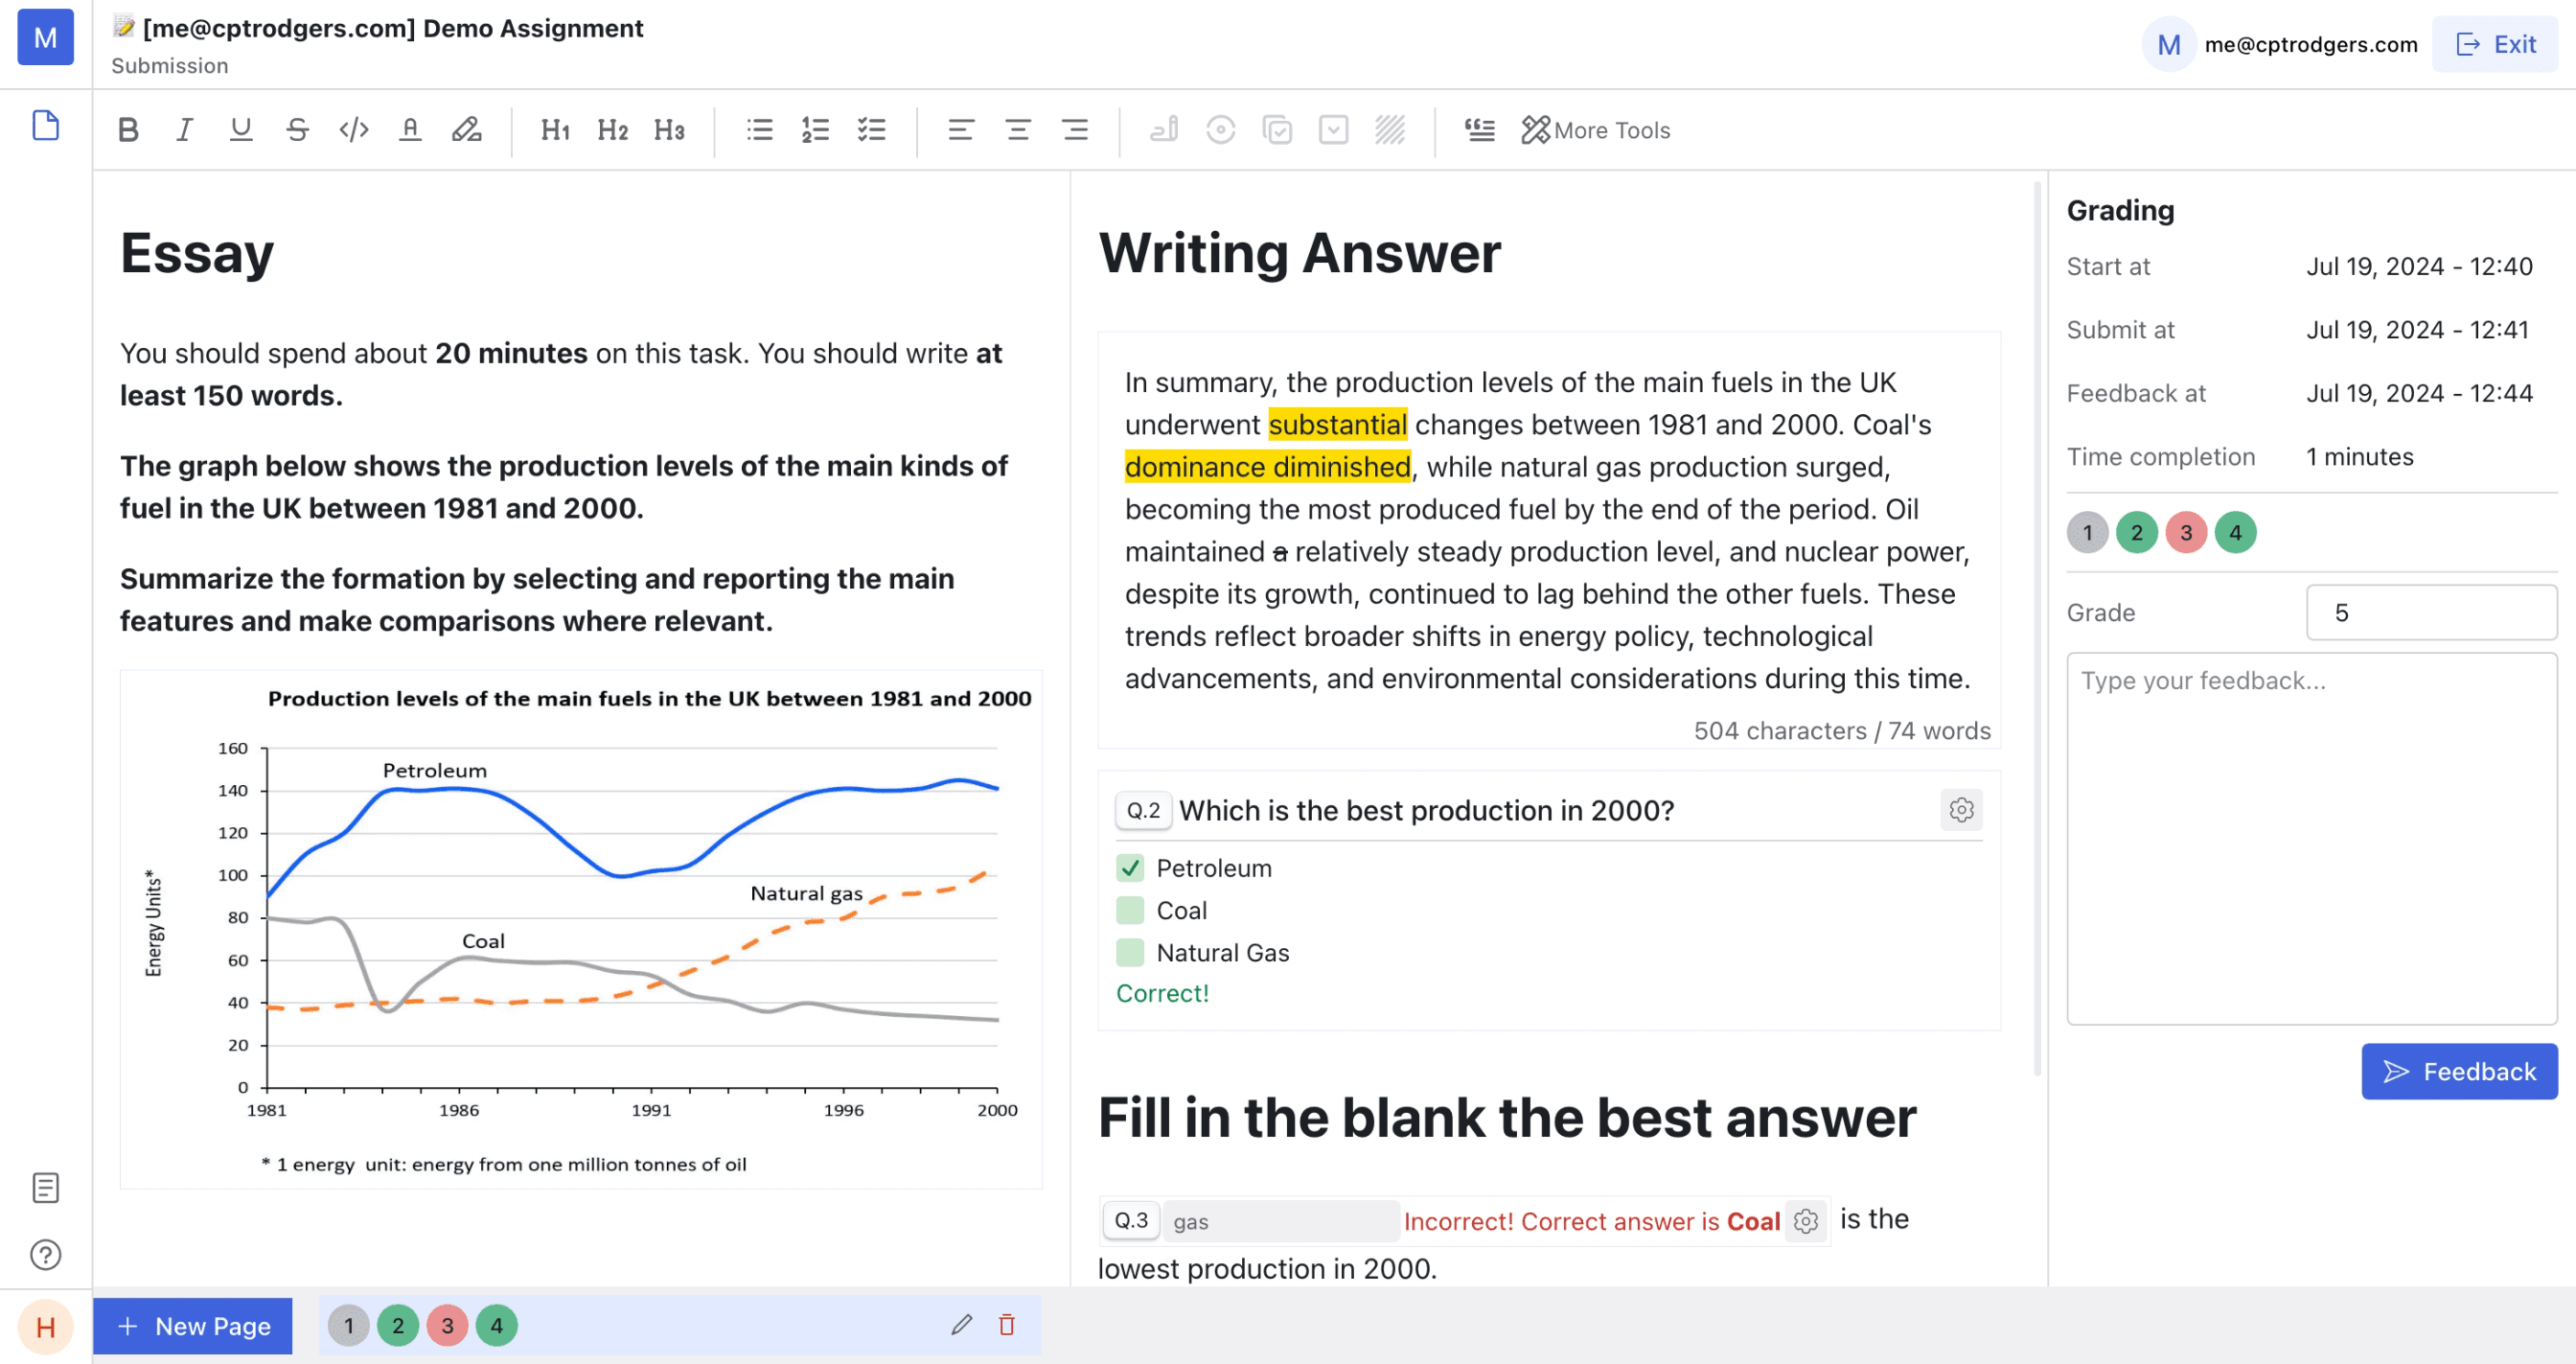Expand page 2 navigation item
2576x1364 pixels.
click(x=397, y=1325)
